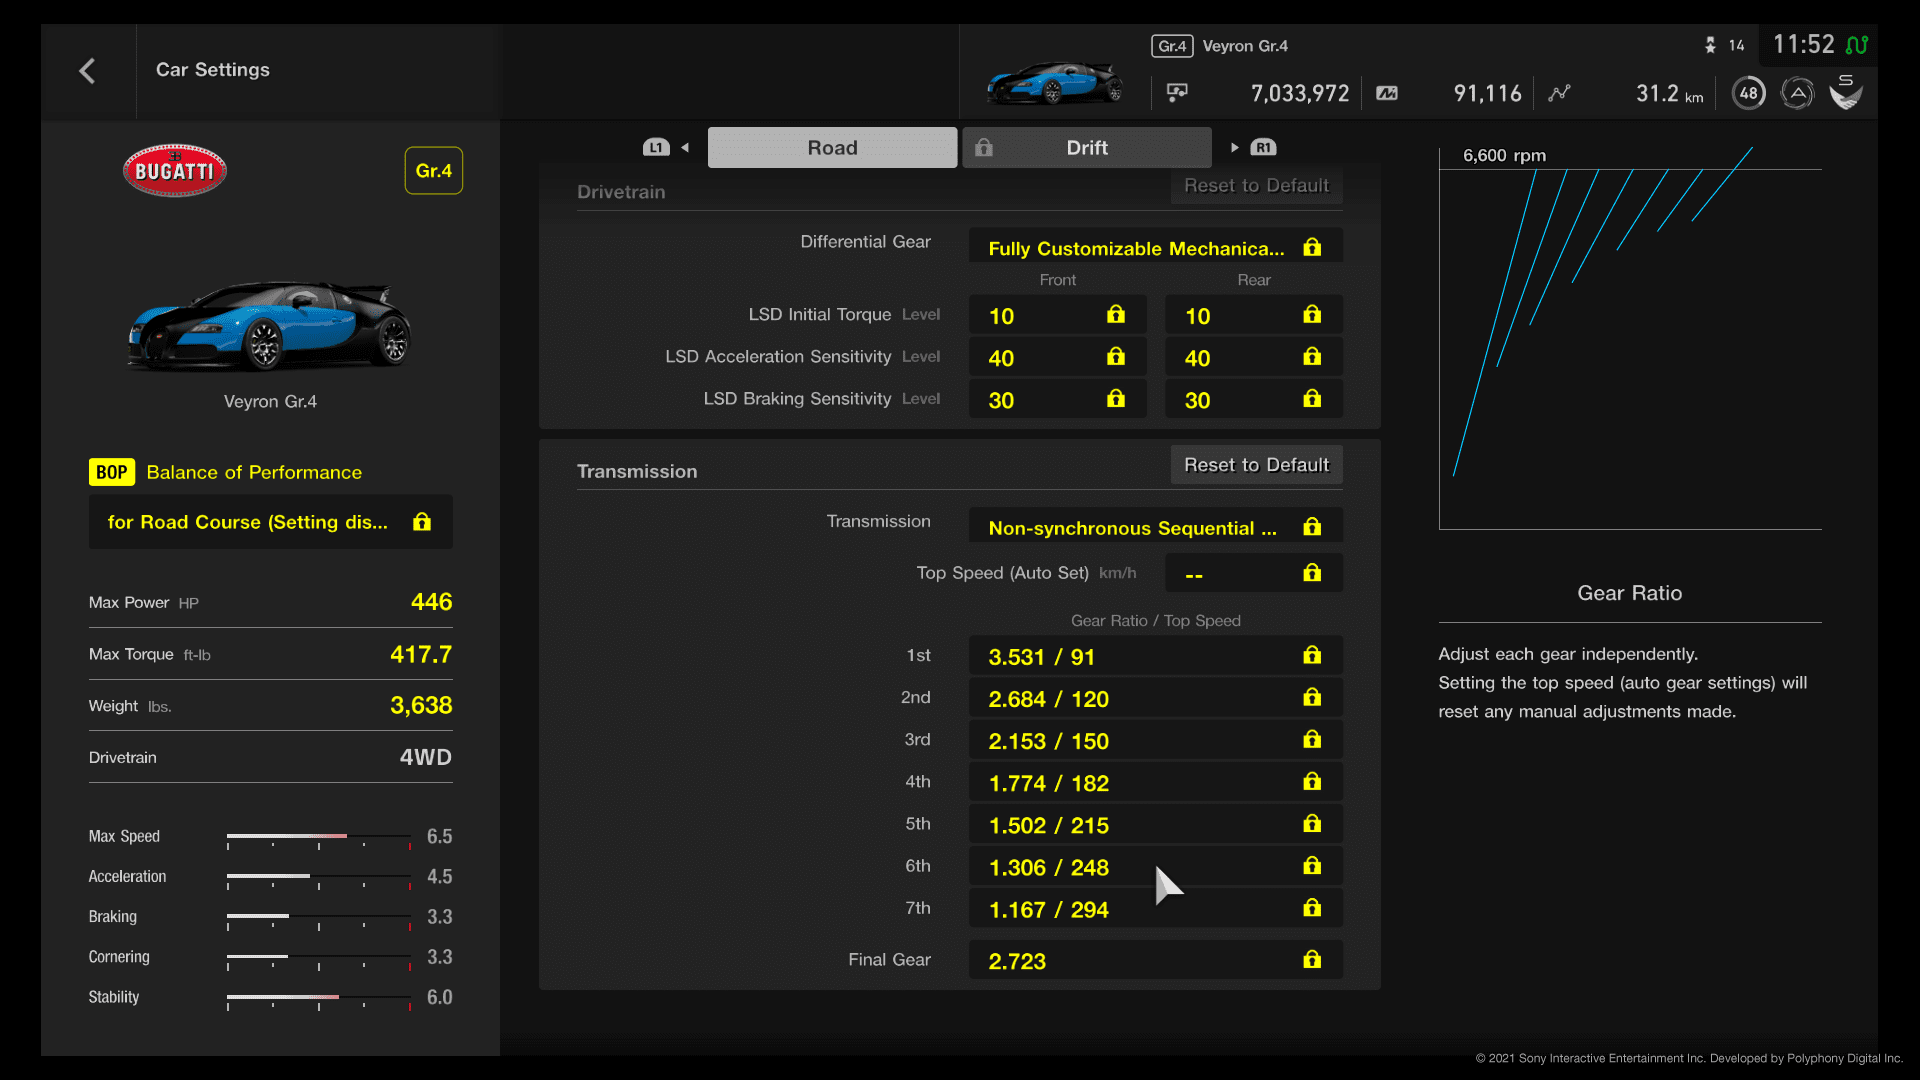Viewport: 1920px width, 1080px height.
Task: Reset Transmission settings to default
Action: (x=1256, y=465)
